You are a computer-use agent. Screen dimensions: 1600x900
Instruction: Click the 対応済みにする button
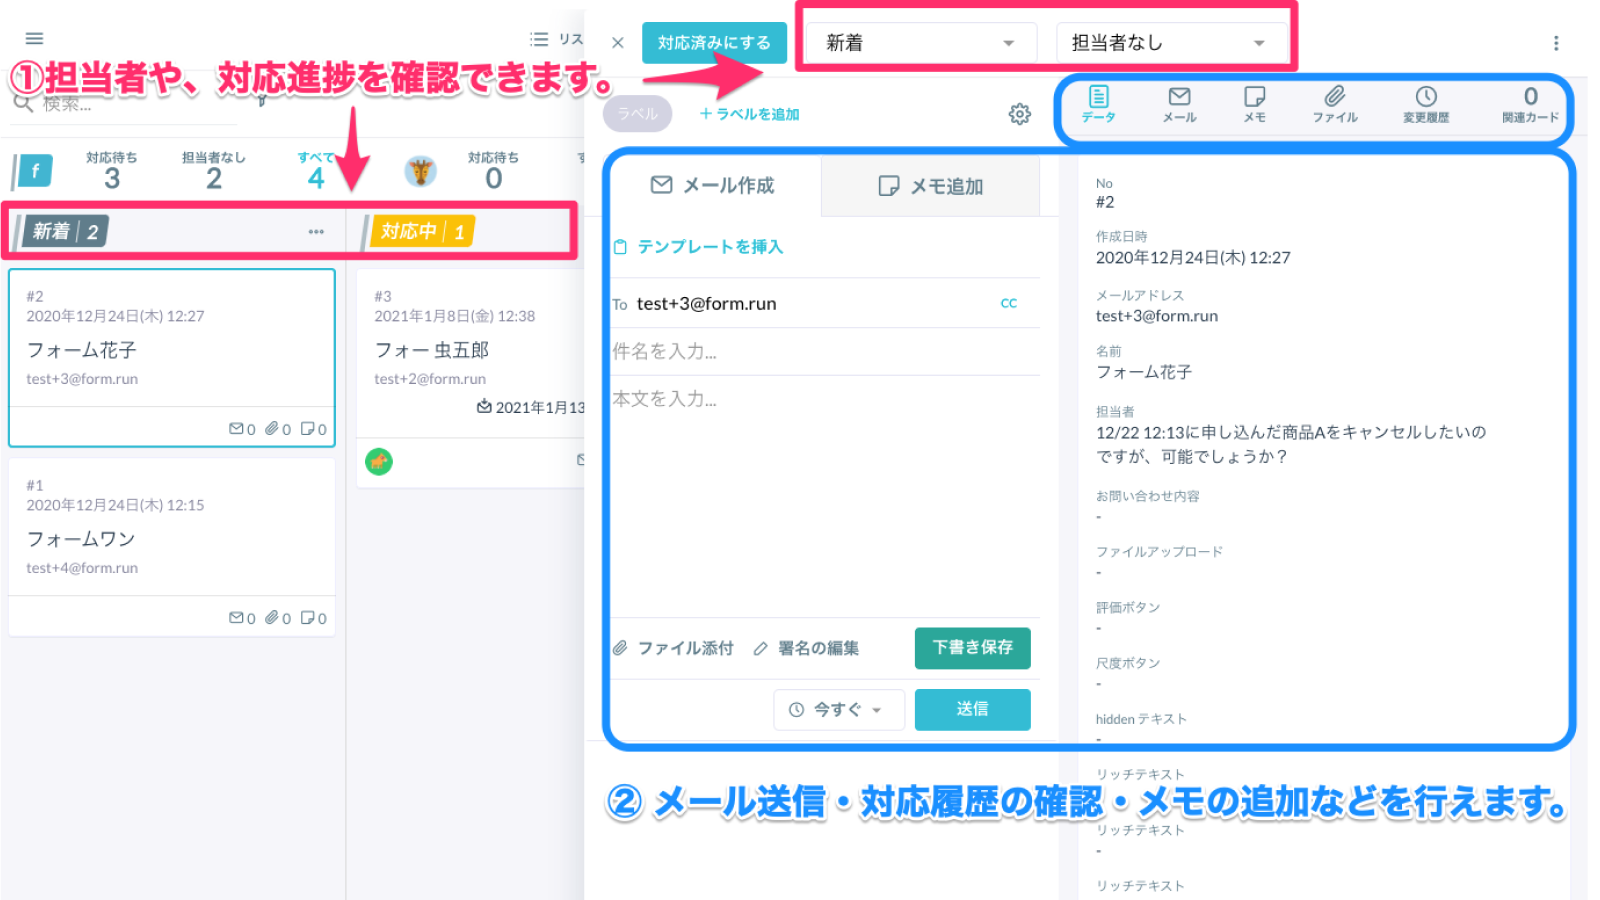click(x=714, y=42)
